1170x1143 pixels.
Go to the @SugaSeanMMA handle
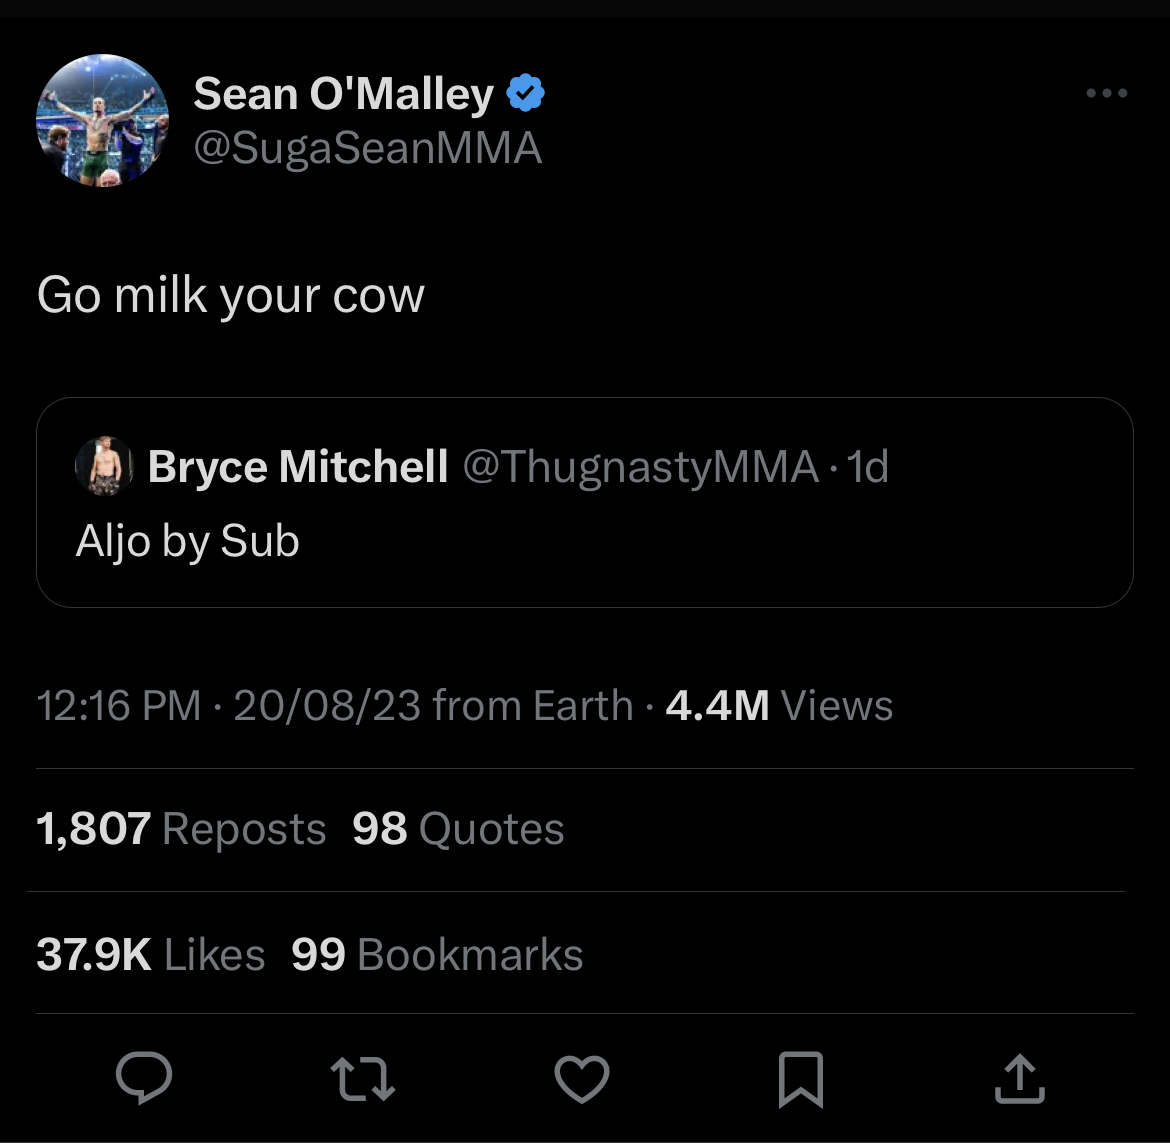point(367,148)
